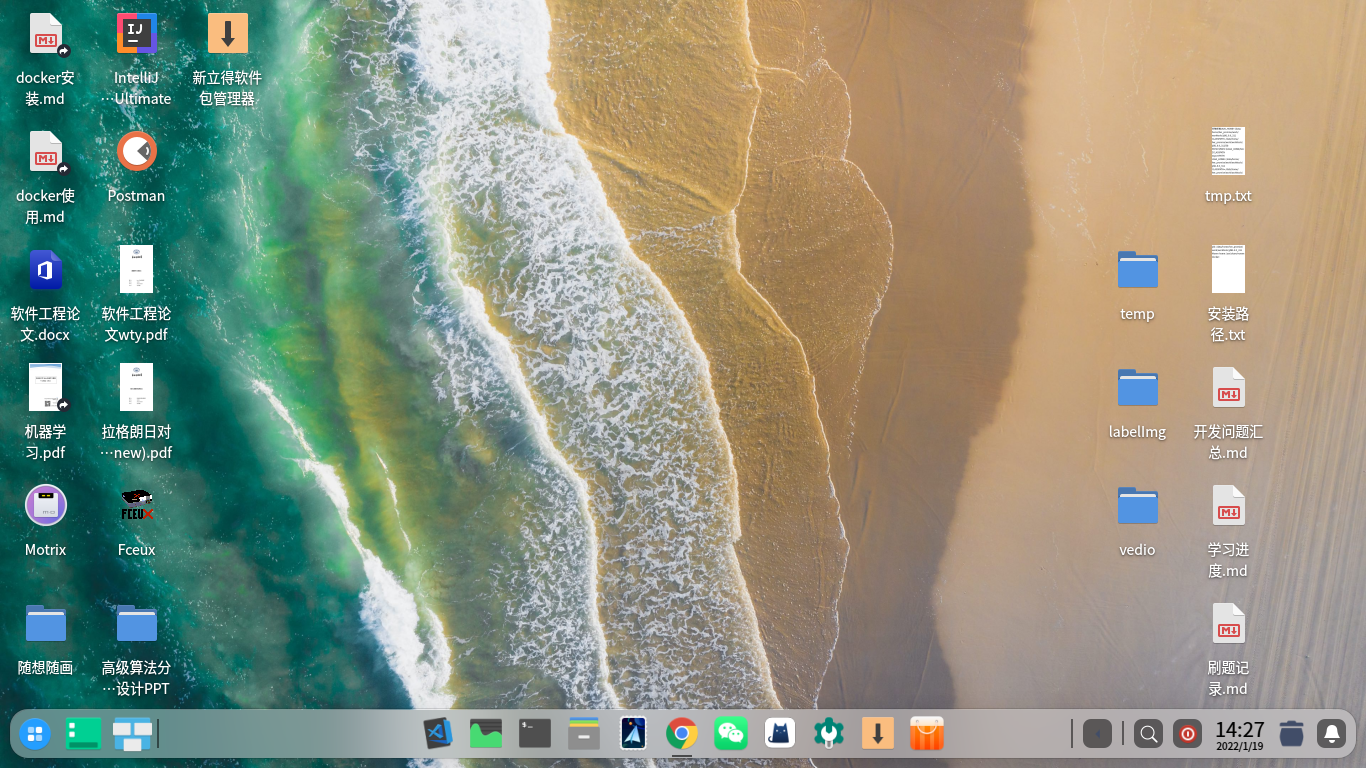Click the dock clock showing 14:27
Image resolution: width=1366 pixels, height=768 pixels.
coord(1239,734)
